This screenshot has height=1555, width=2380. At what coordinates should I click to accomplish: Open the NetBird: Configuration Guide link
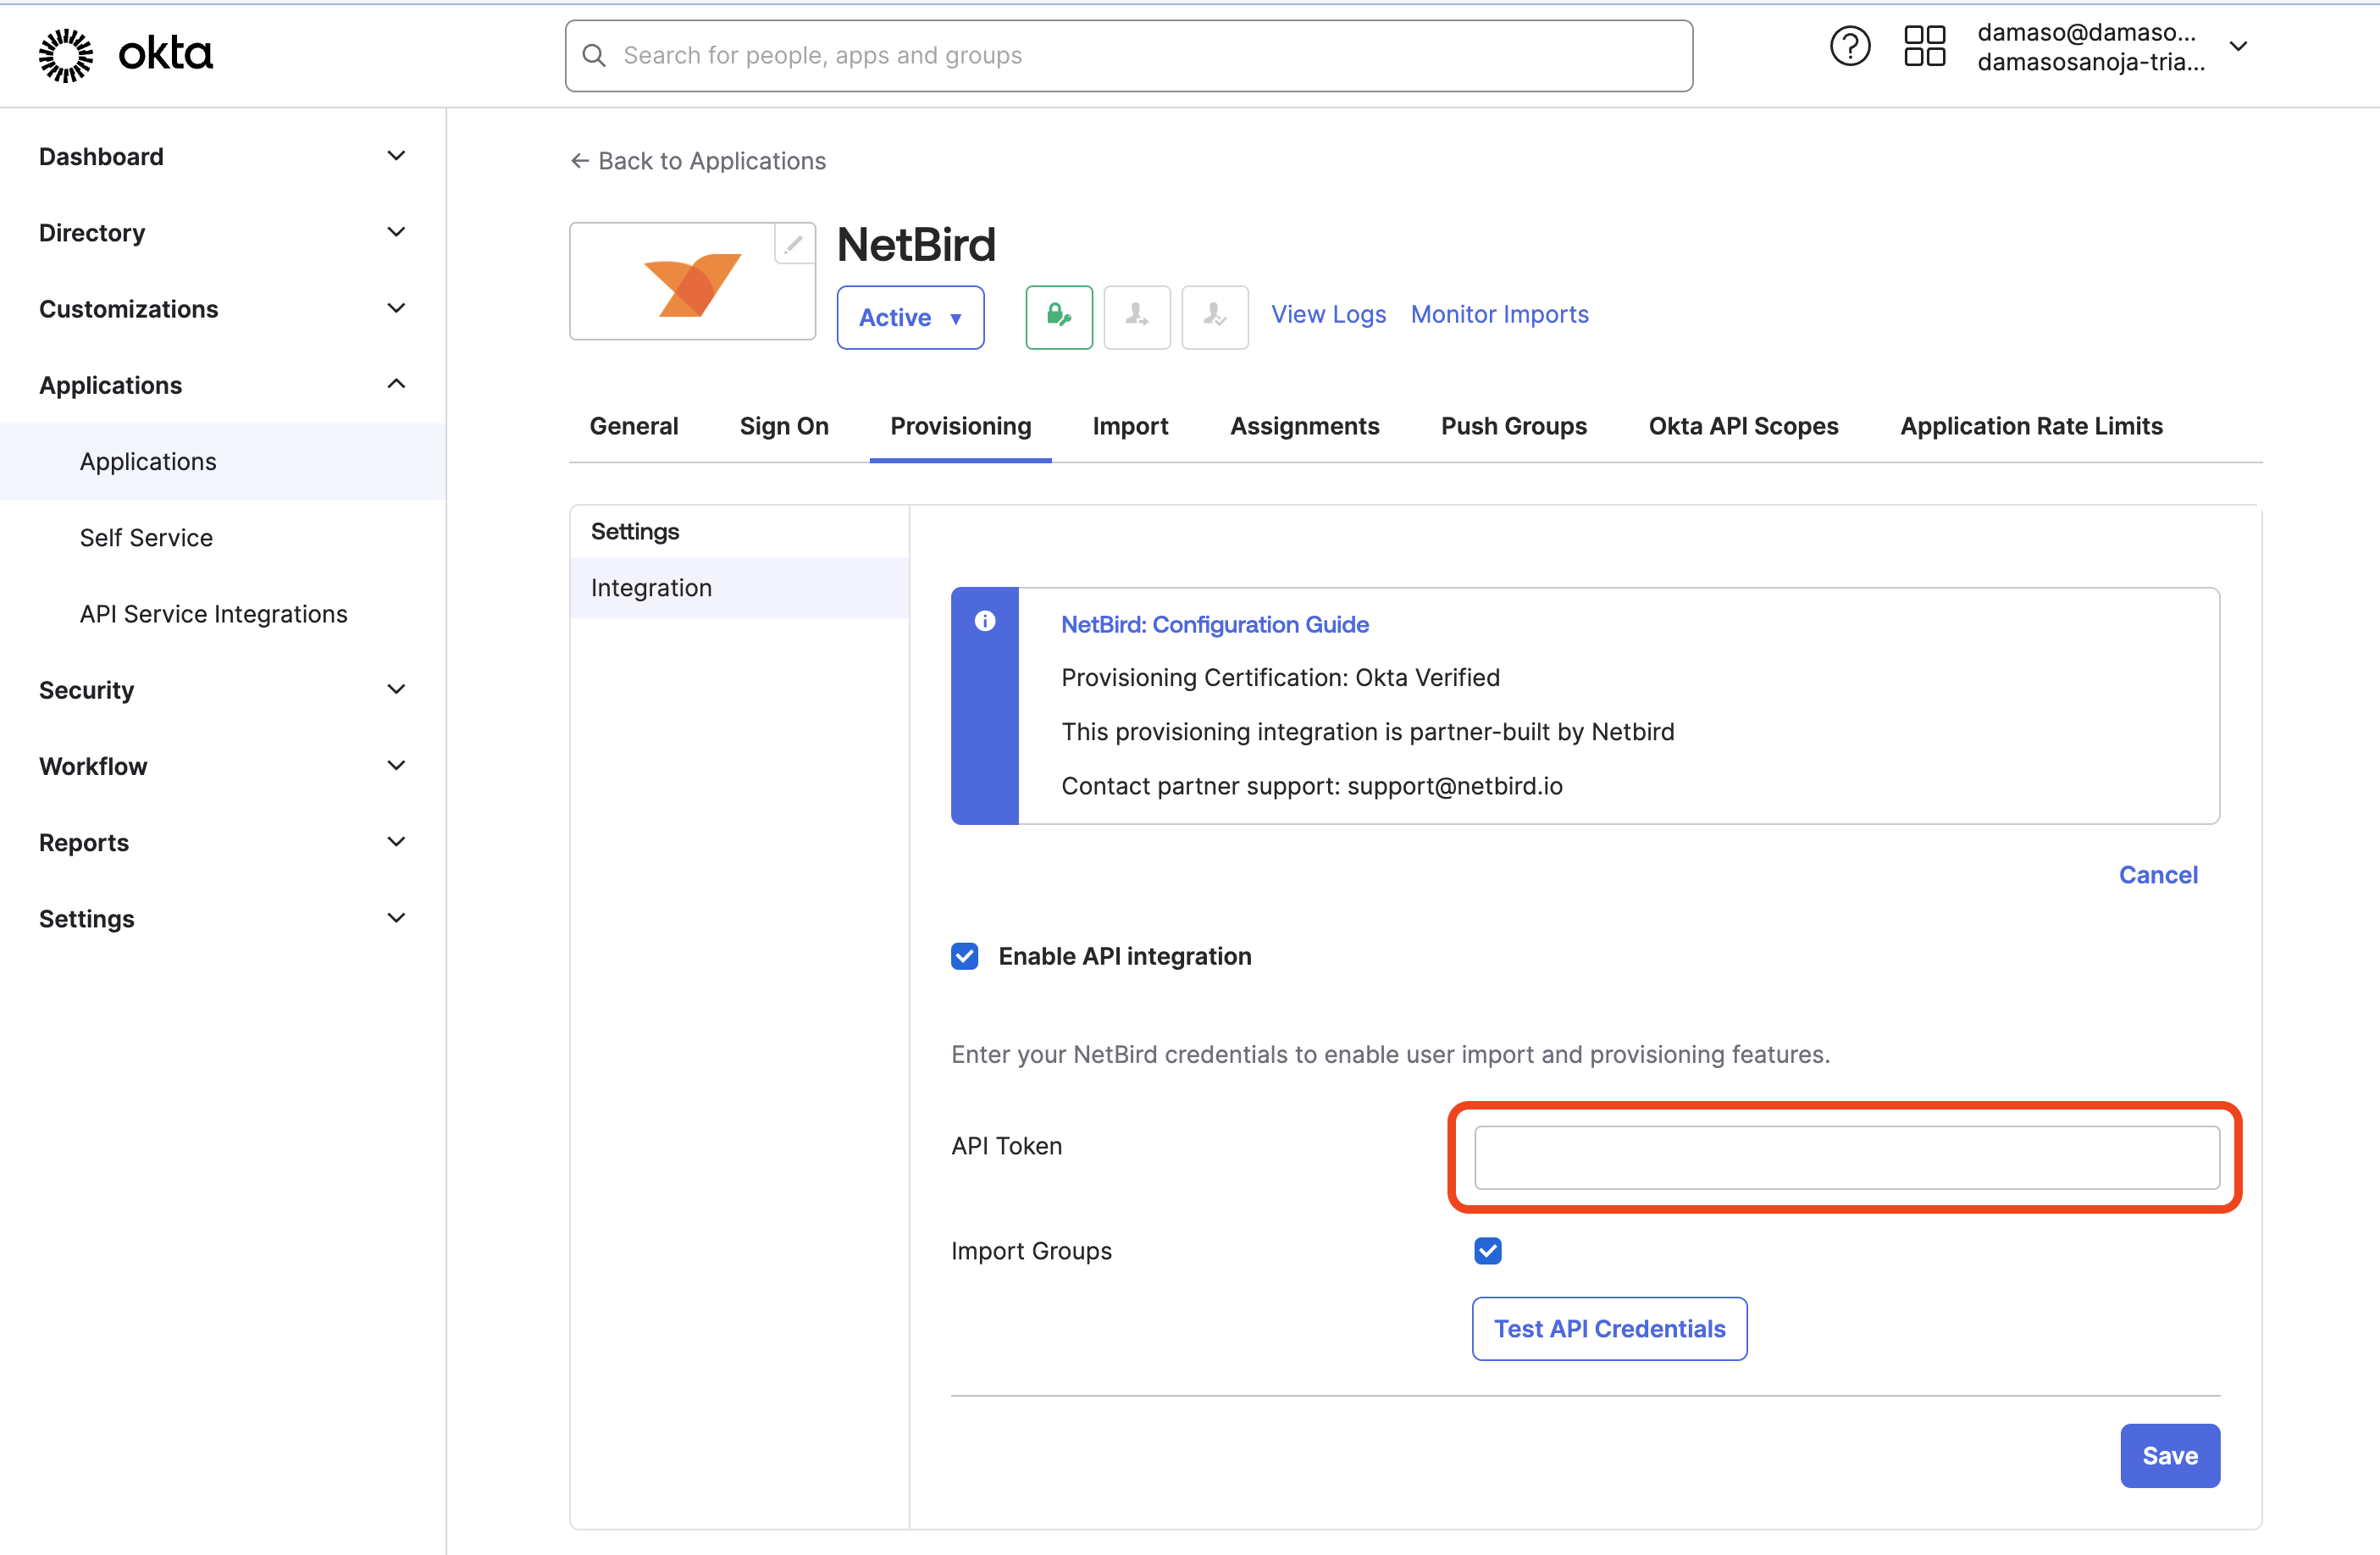(1214, 624)
